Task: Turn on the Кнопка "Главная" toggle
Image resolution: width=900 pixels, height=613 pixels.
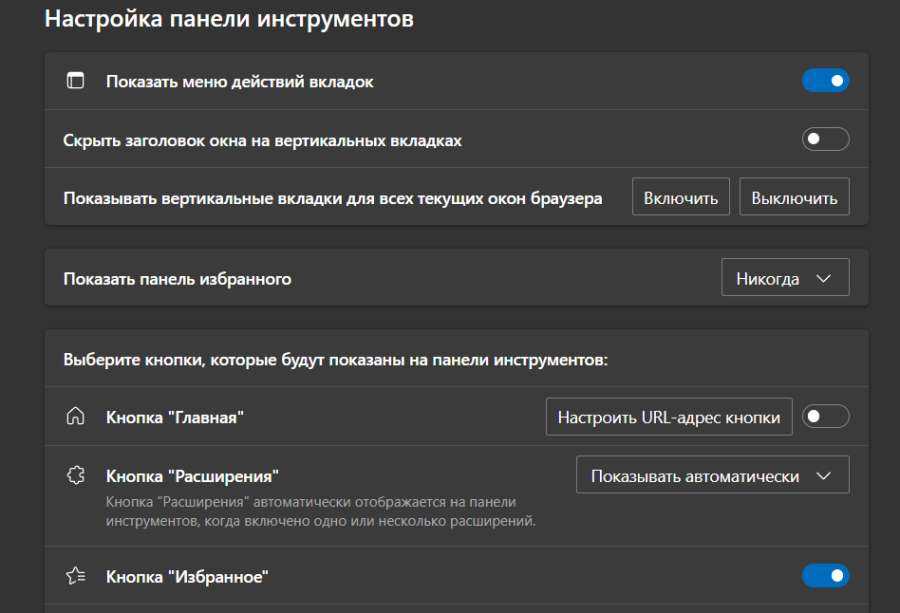Action: (x=825, y=417)
